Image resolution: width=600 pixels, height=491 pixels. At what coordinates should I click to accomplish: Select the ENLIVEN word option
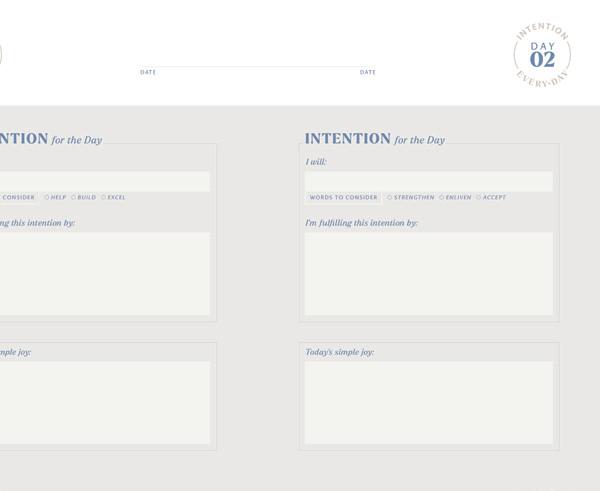point(455,197)
